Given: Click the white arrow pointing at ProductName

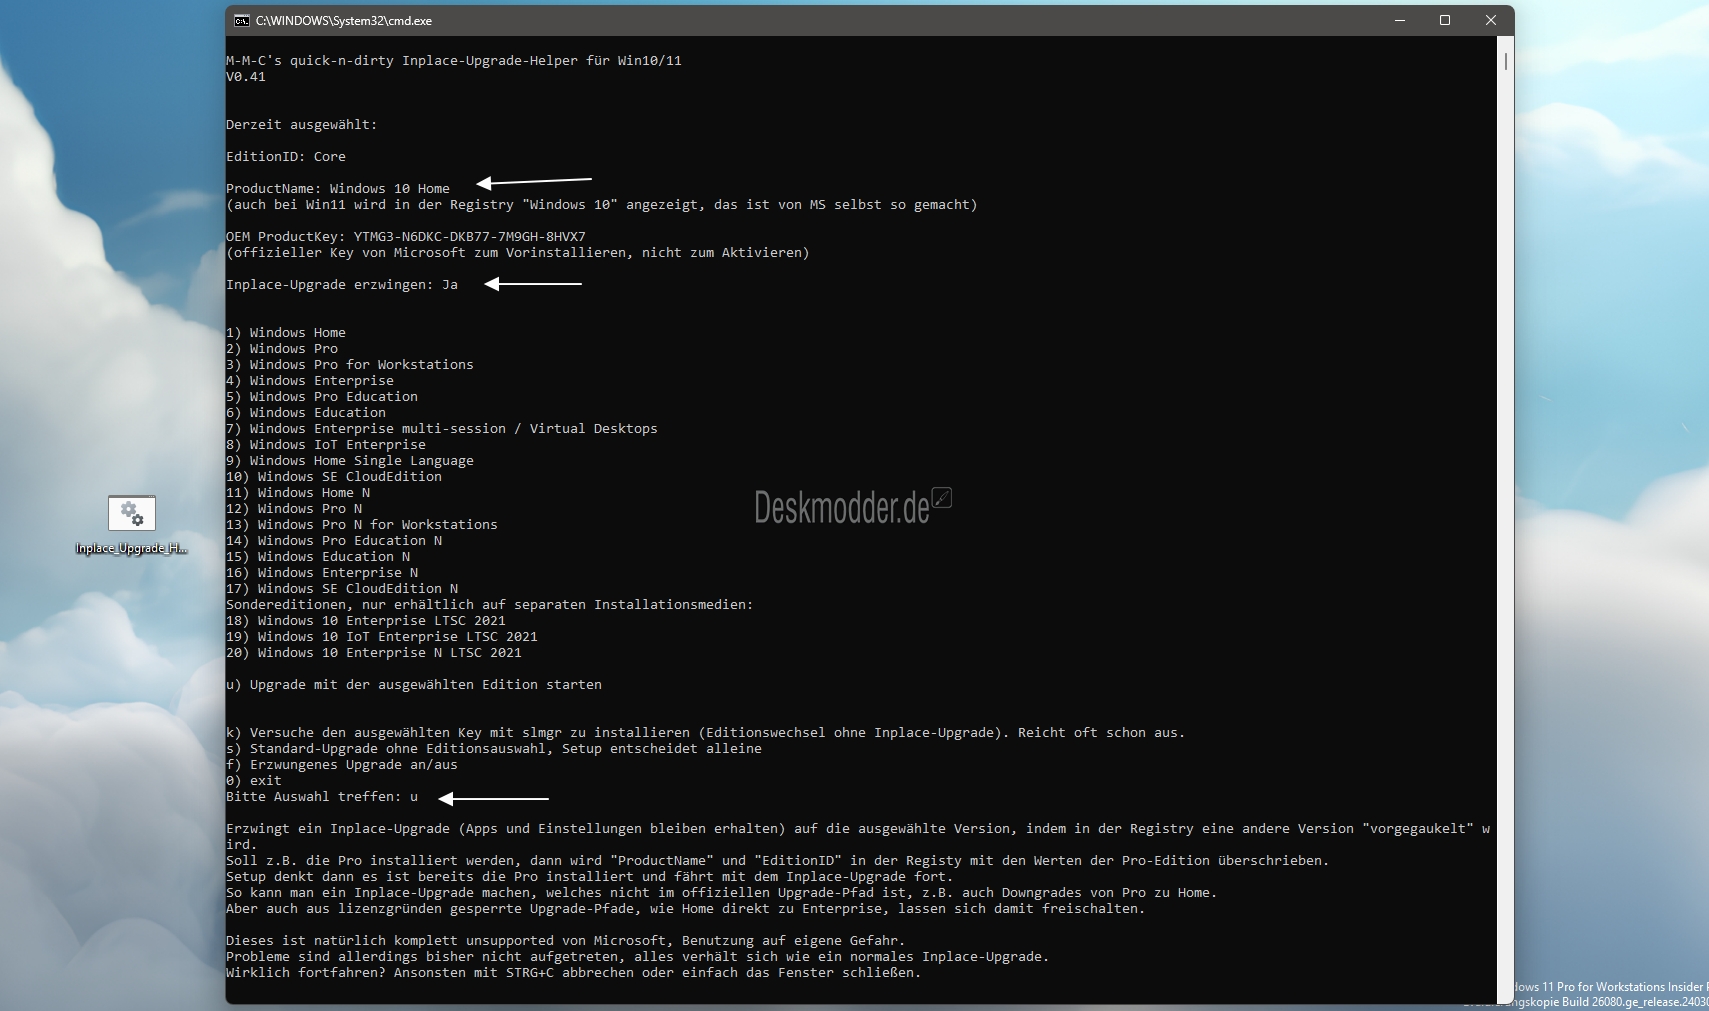Looking at the screenshot, I should click(534, 182).
